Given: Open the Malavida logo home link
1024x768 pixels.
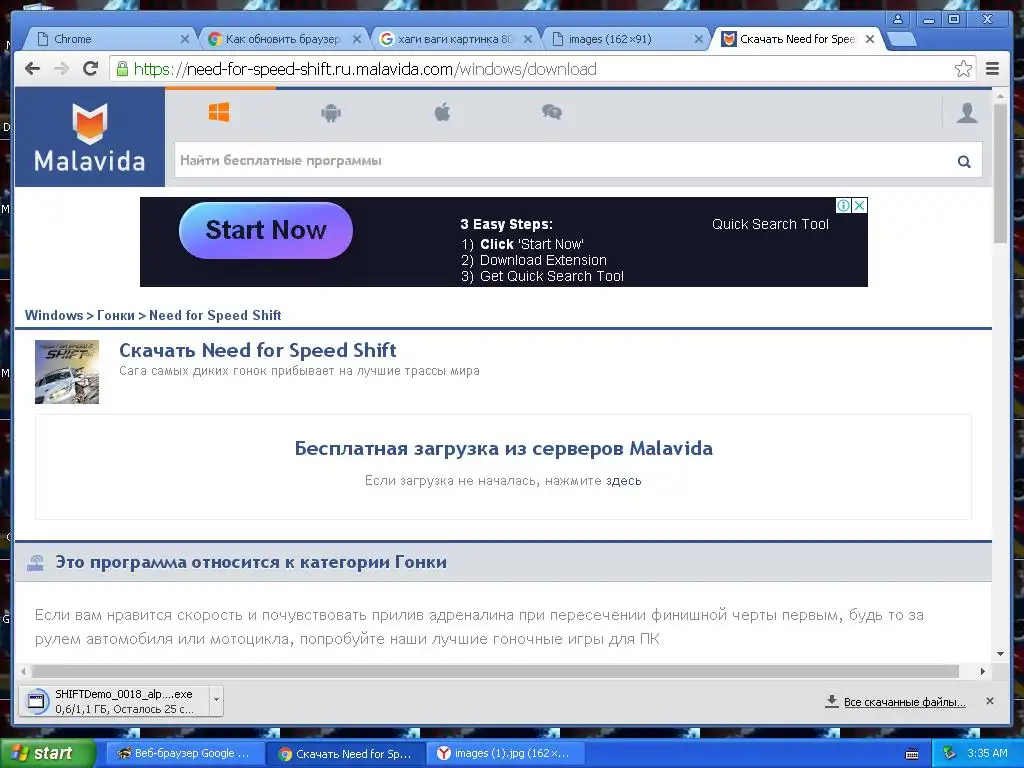Looking at the screenshot, I should 89,137.
